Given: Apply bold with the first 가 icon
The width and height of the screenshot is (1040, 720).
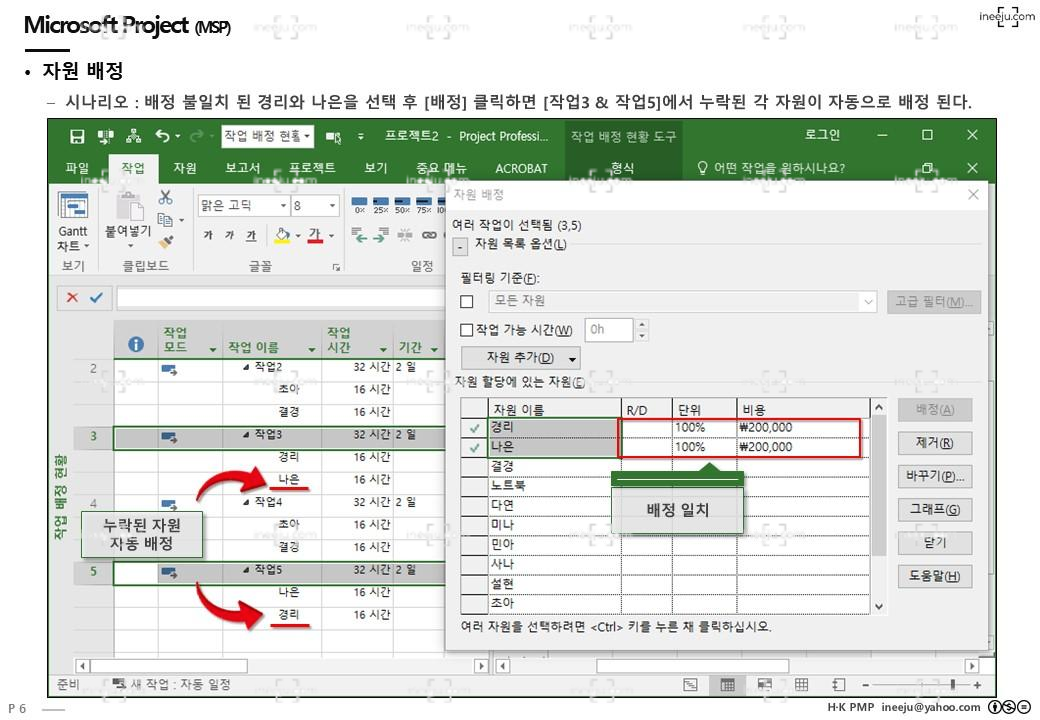Looking at the screenshot, I should click(x=208, y=235).
